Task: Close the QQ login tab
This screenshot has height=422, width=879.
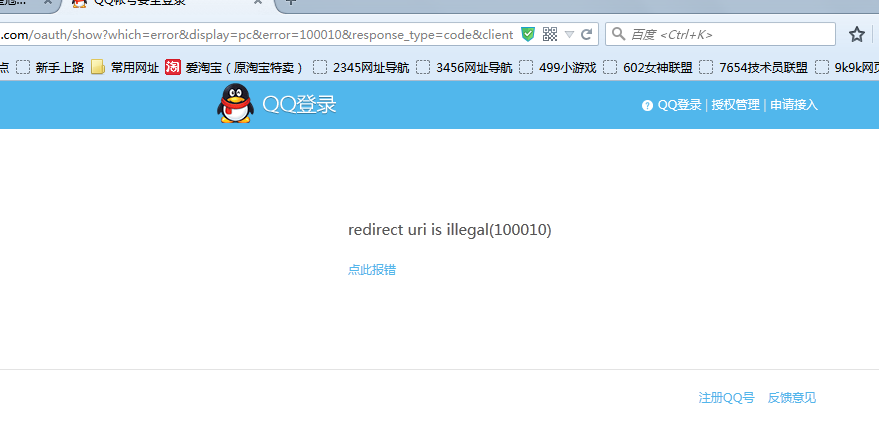Action: pos(258,2)
